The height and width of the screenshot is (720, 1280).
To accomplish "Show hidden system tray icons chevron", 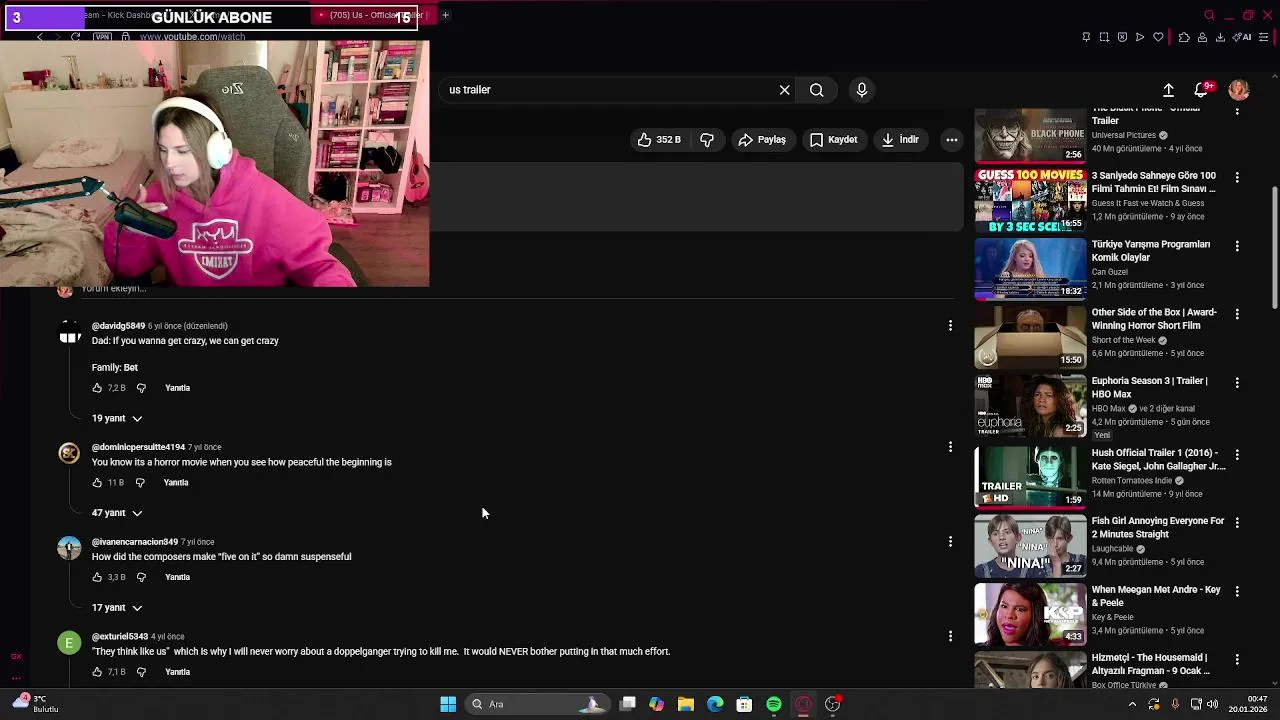I will [x=1132, y=704].
